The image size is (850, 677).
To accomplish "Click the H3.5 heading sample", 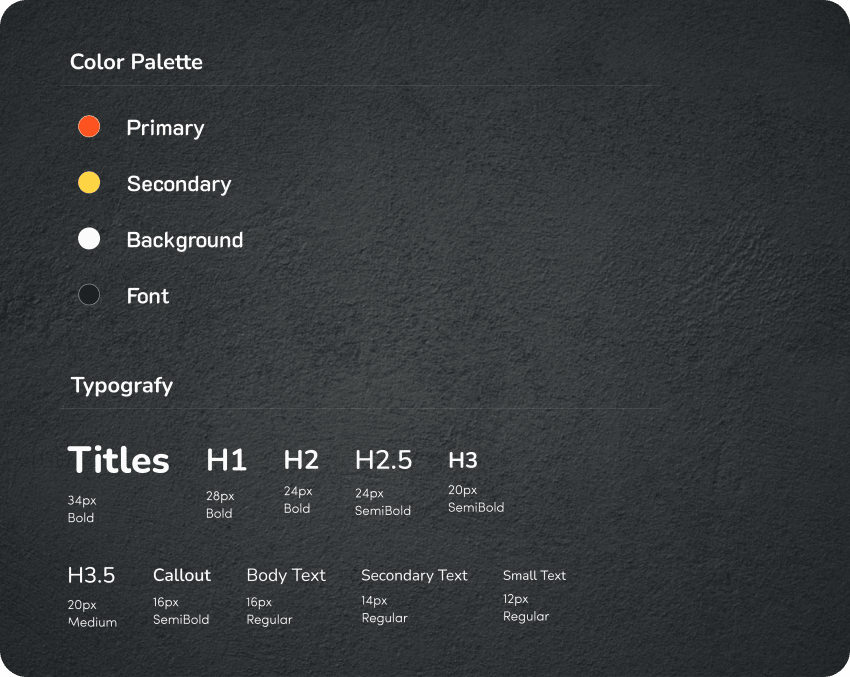I will tap(91, 575).
